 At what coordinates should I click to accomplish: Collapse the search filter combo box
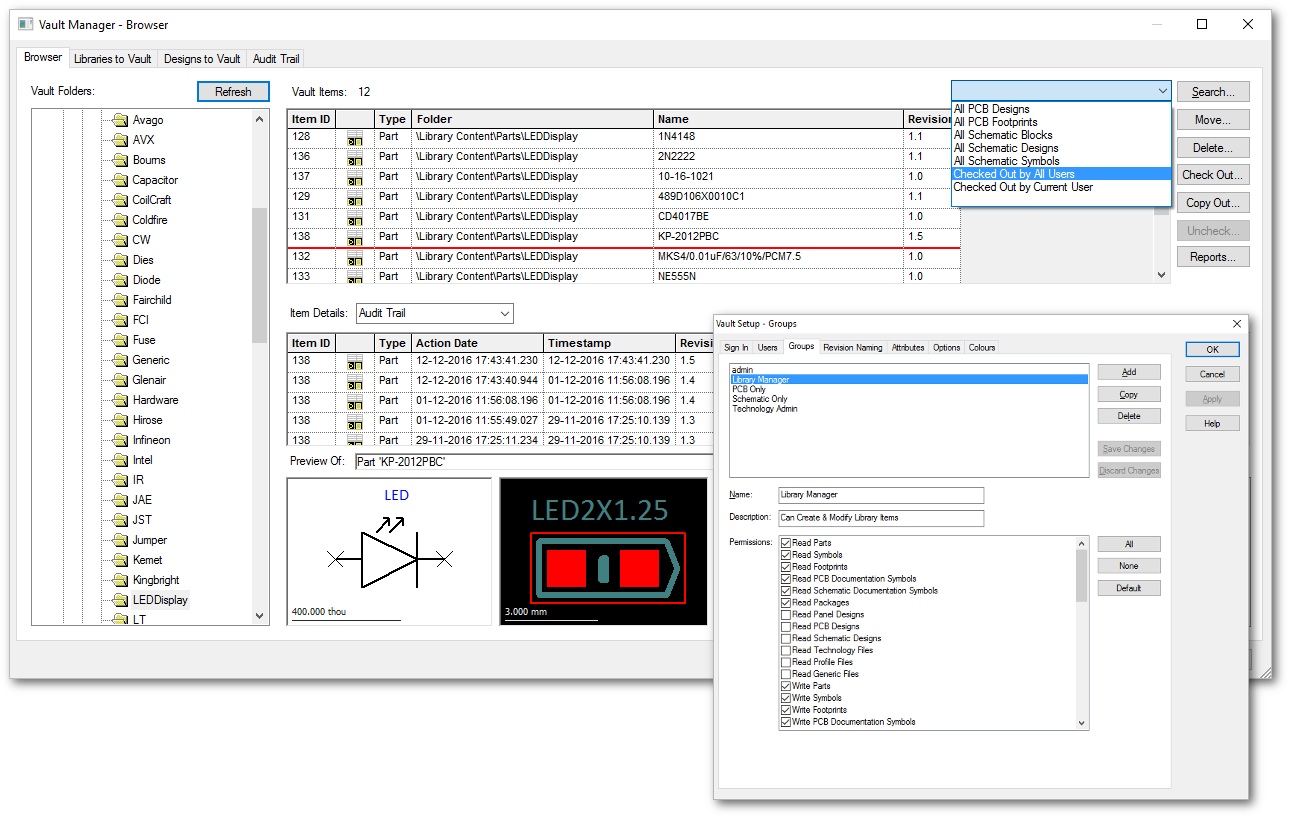coord(1162,91)
